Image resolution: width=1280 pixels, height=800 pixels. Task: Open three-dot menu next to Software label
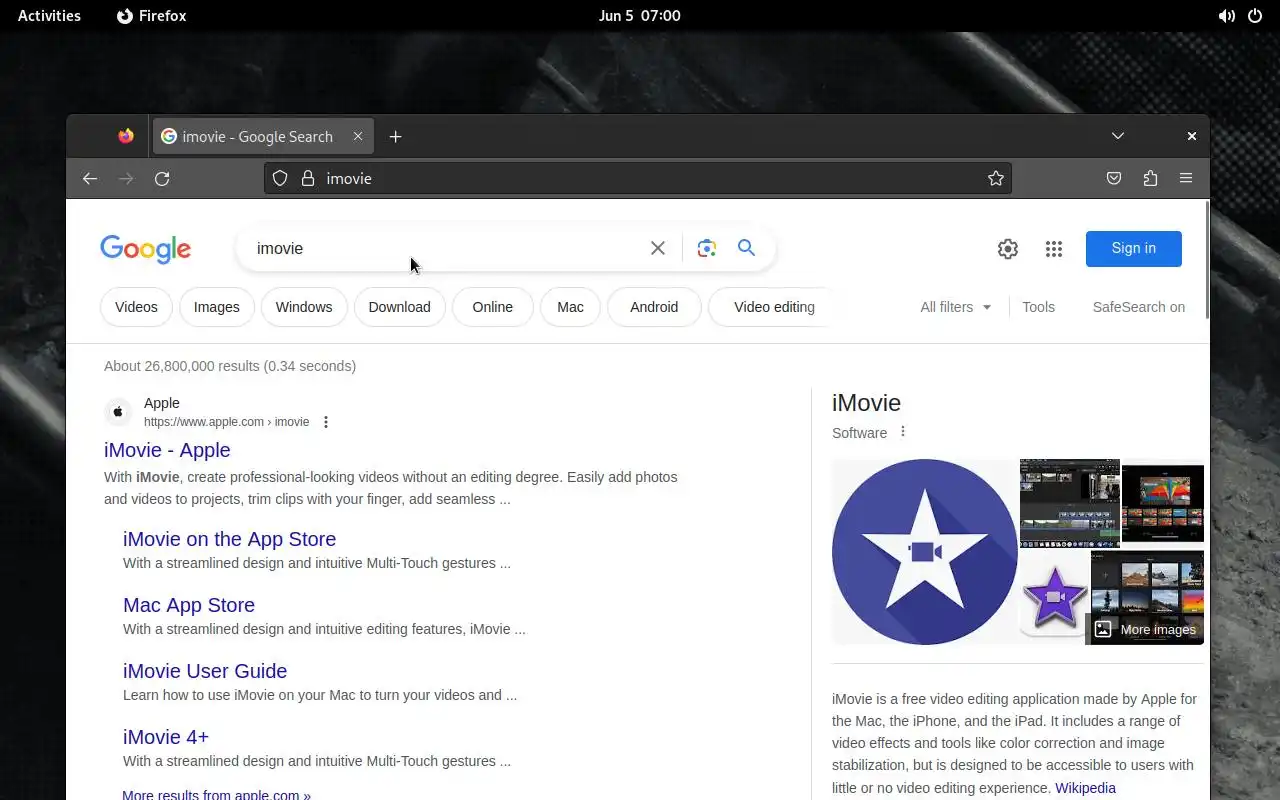[x=903, y=432]
